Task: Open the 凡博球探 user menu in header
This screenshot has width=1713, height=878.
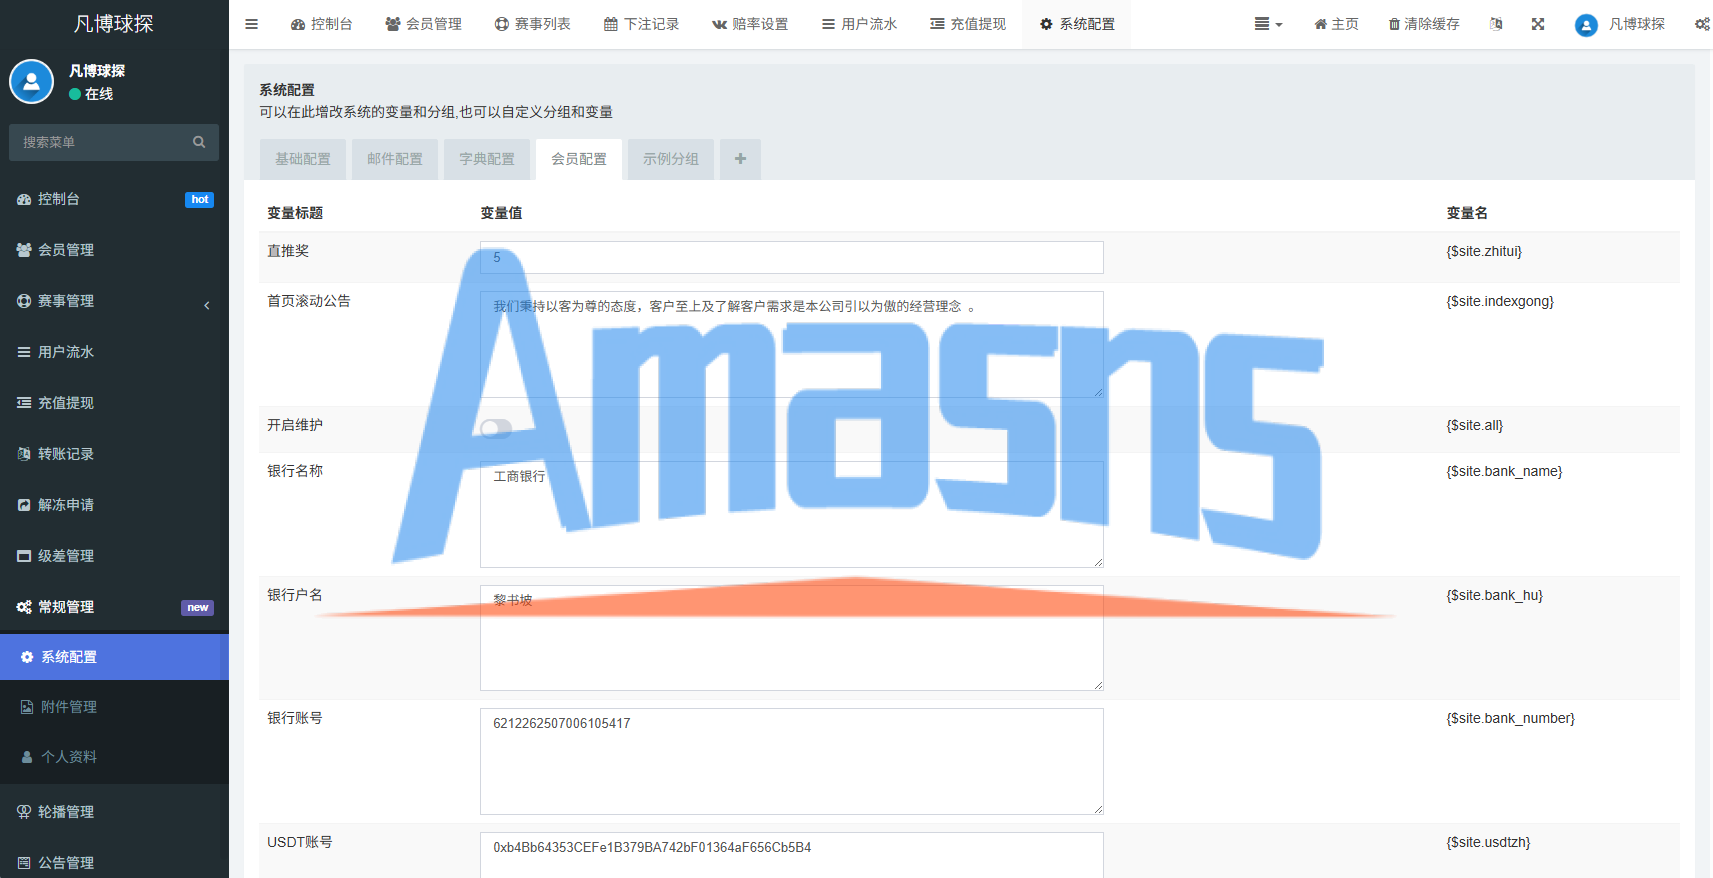Action: point(1620,24)
